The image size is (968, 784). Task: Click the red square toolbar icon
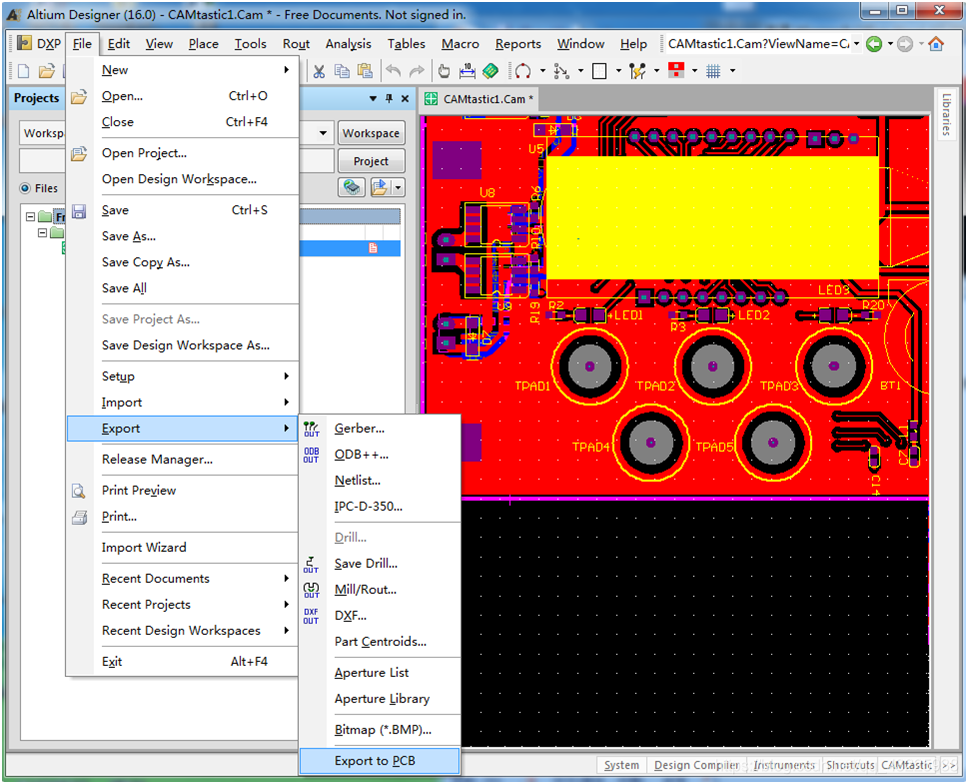(x=676, y=70)
